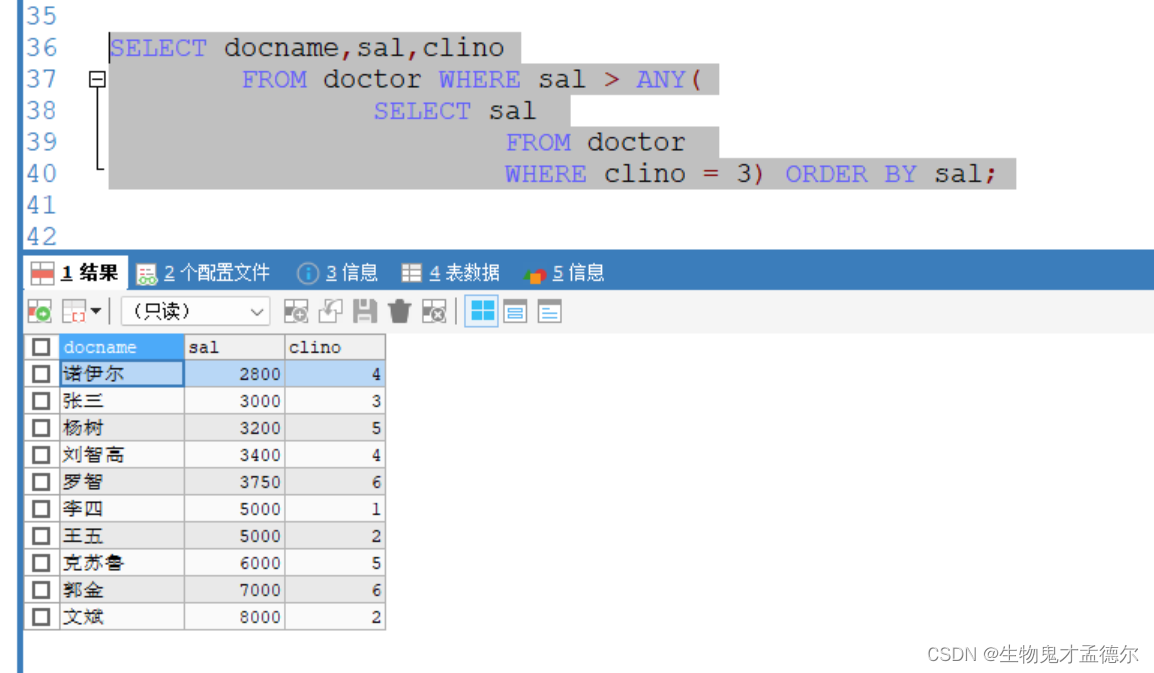
Task: Select the sal cell 6000
Action: [234, 563]
